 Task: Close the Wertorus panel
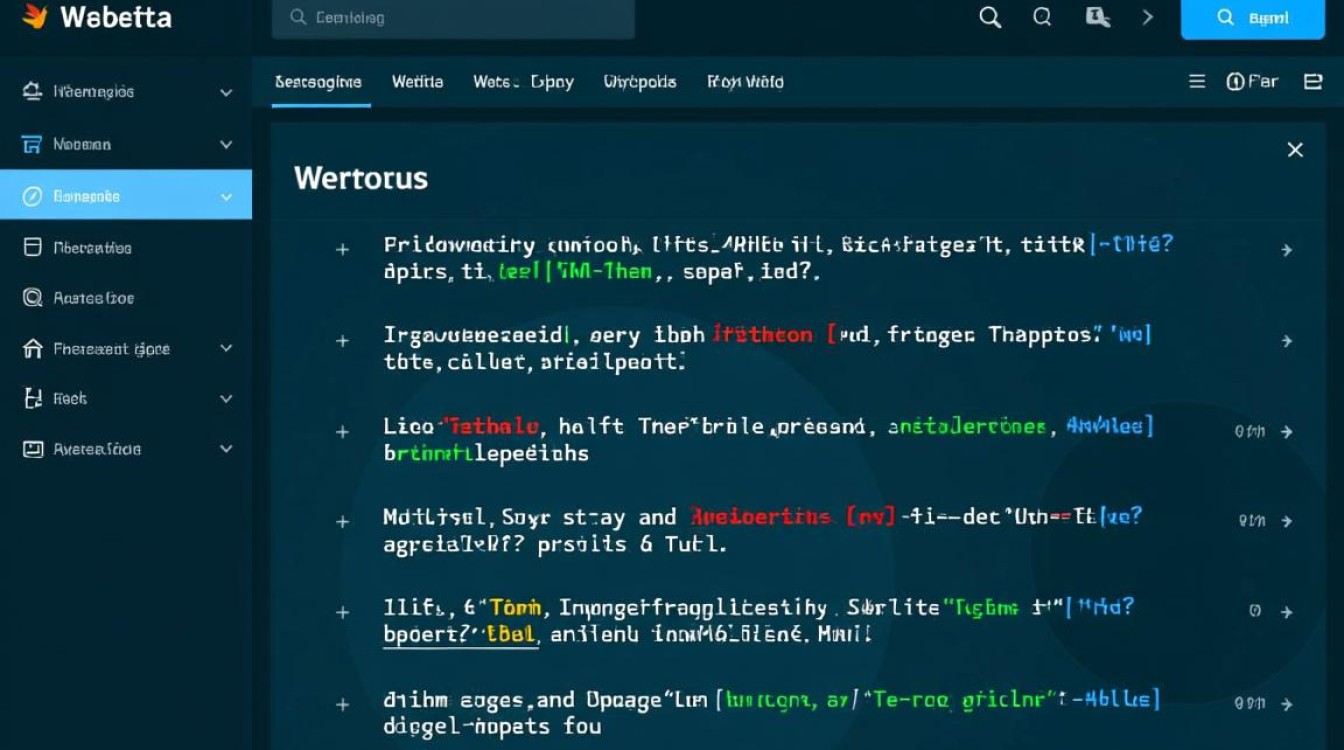tap(1295, 150)
